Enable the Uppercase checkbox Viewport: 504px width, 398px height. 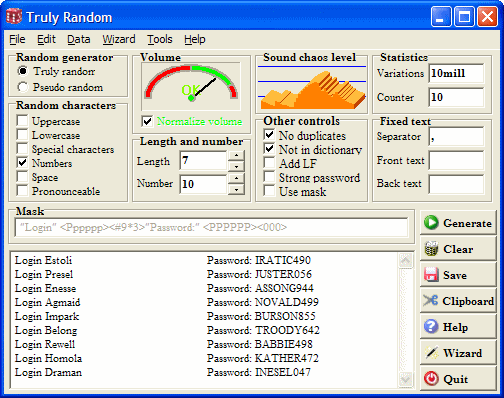click(x=22, y=120)
